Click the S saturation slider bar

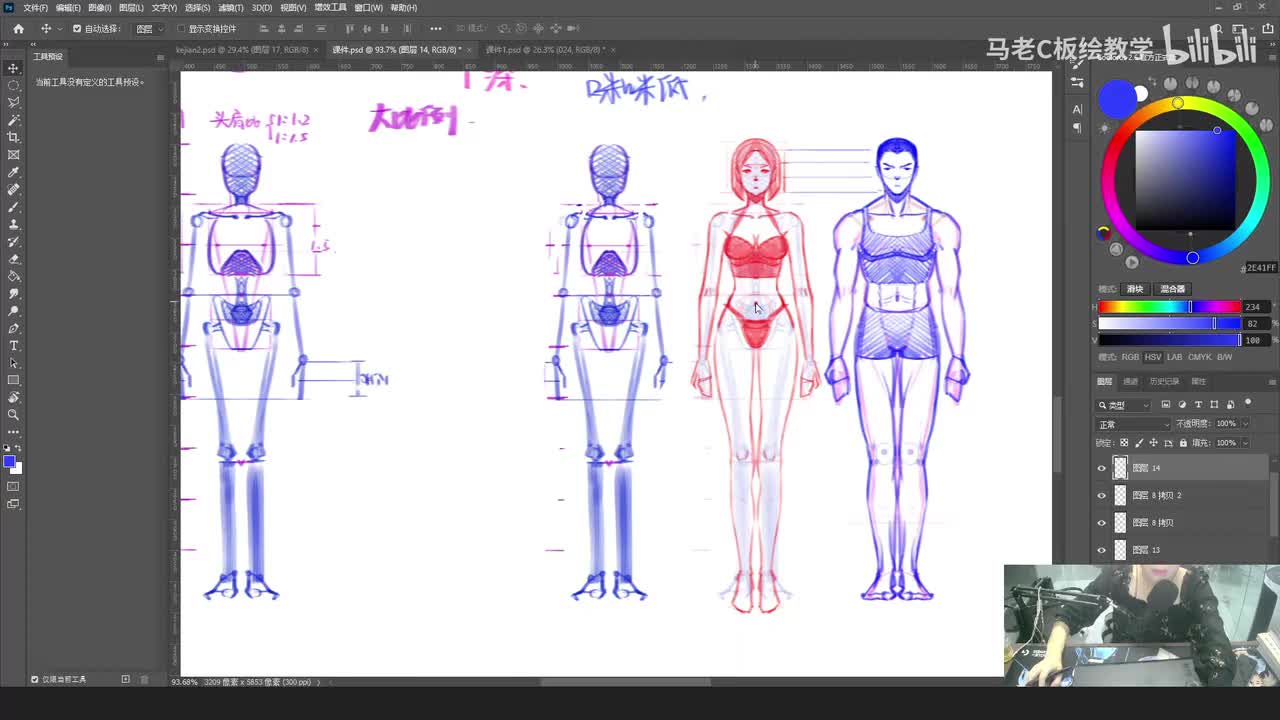pyautogui.click(x=1169, y=324)
